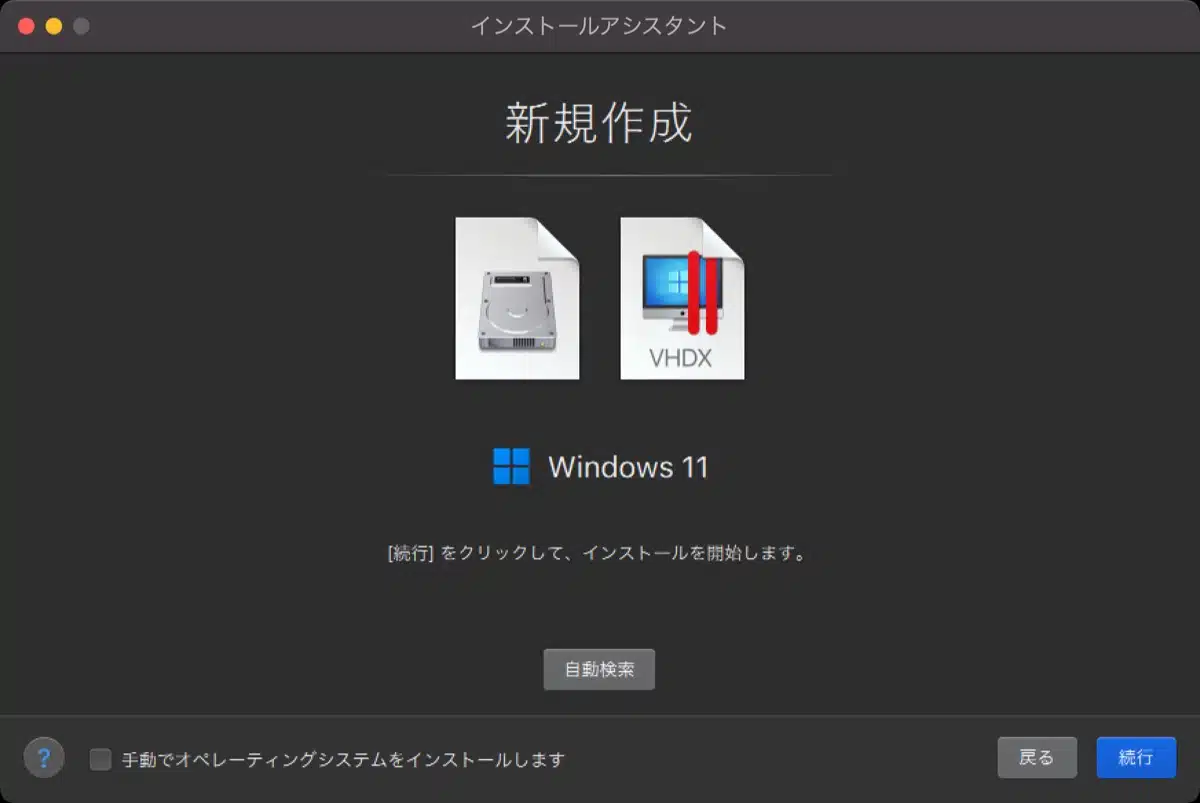Enable 手動でオペレーティングシステムをインストールします checkbox
Screen dimensions: 1200x803
(x=100, y=759)
